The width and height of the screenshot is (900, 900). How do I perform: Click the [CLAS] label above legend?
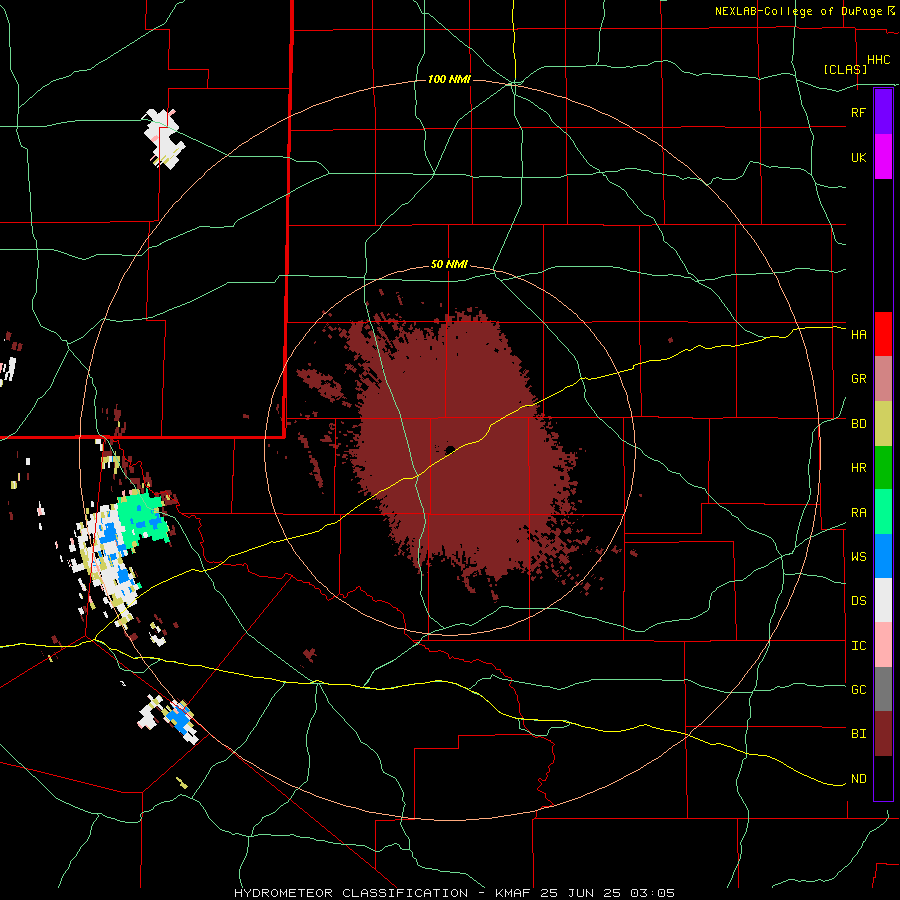(x=845, y=69)
